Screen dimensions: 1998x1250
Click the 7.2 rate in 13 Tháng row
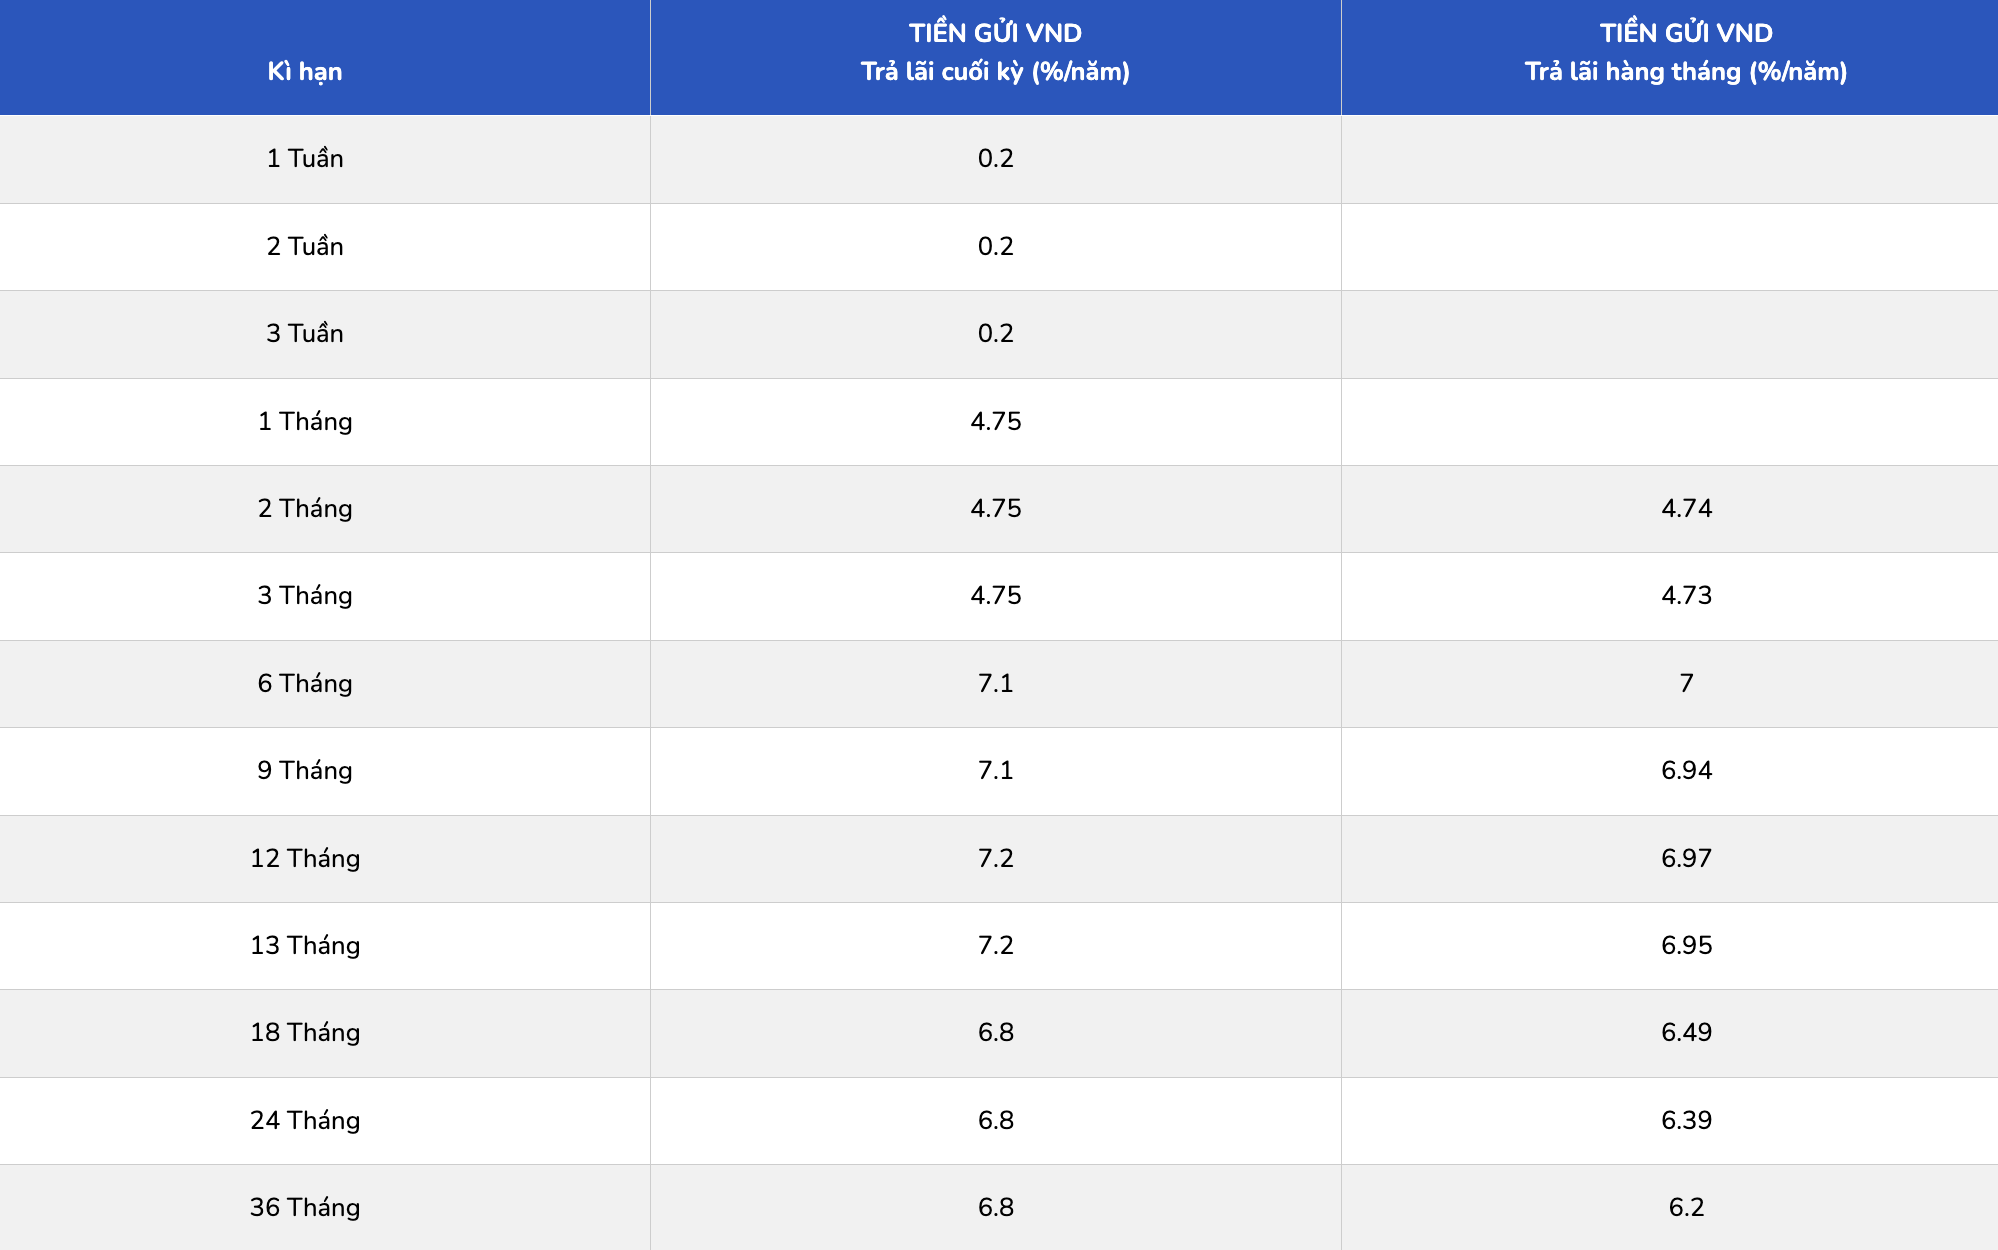(995, 945)
